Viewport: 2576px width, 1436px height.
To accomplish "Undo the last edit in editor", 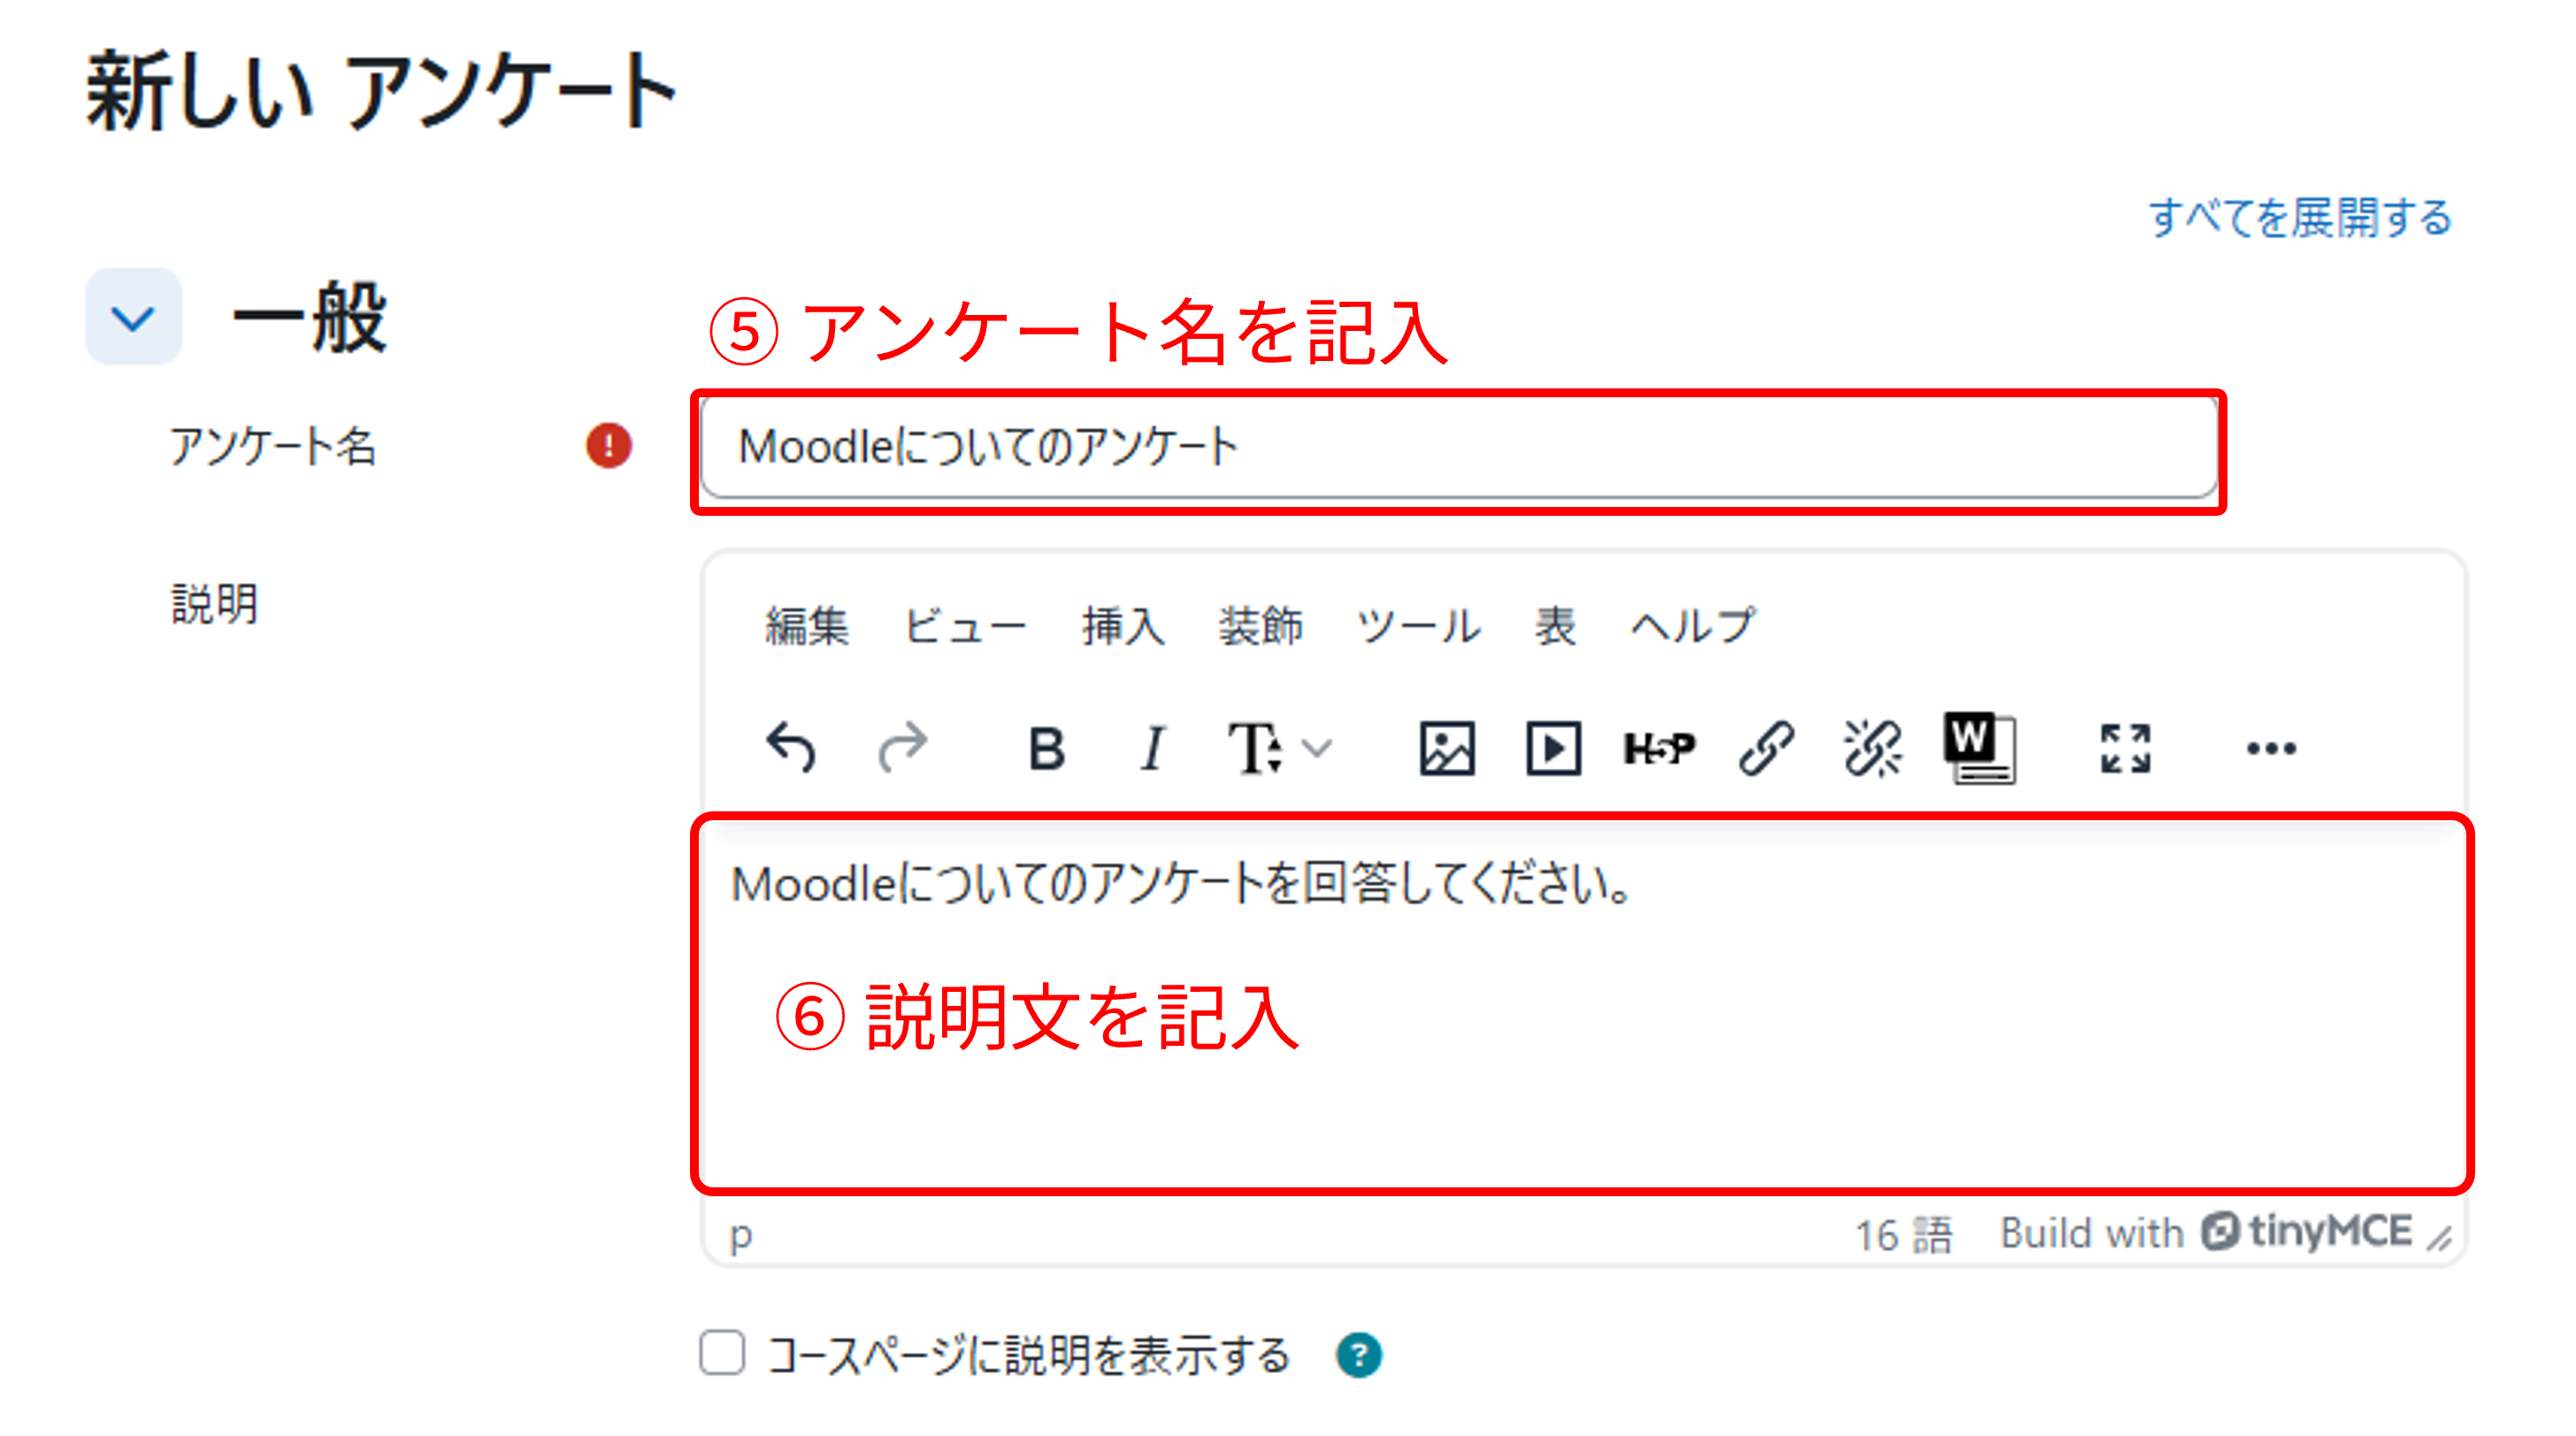I will 791,748.
